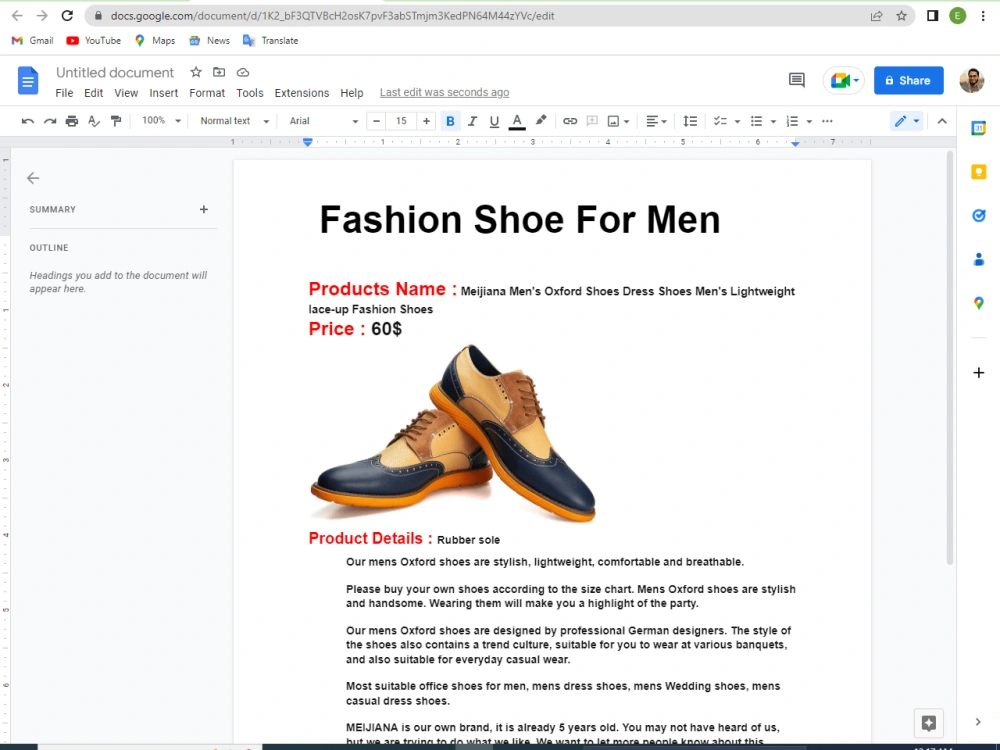Screen dimensions: 1000x750
Task: Click the Numbered list icon
Action: (x=792, y=121)
